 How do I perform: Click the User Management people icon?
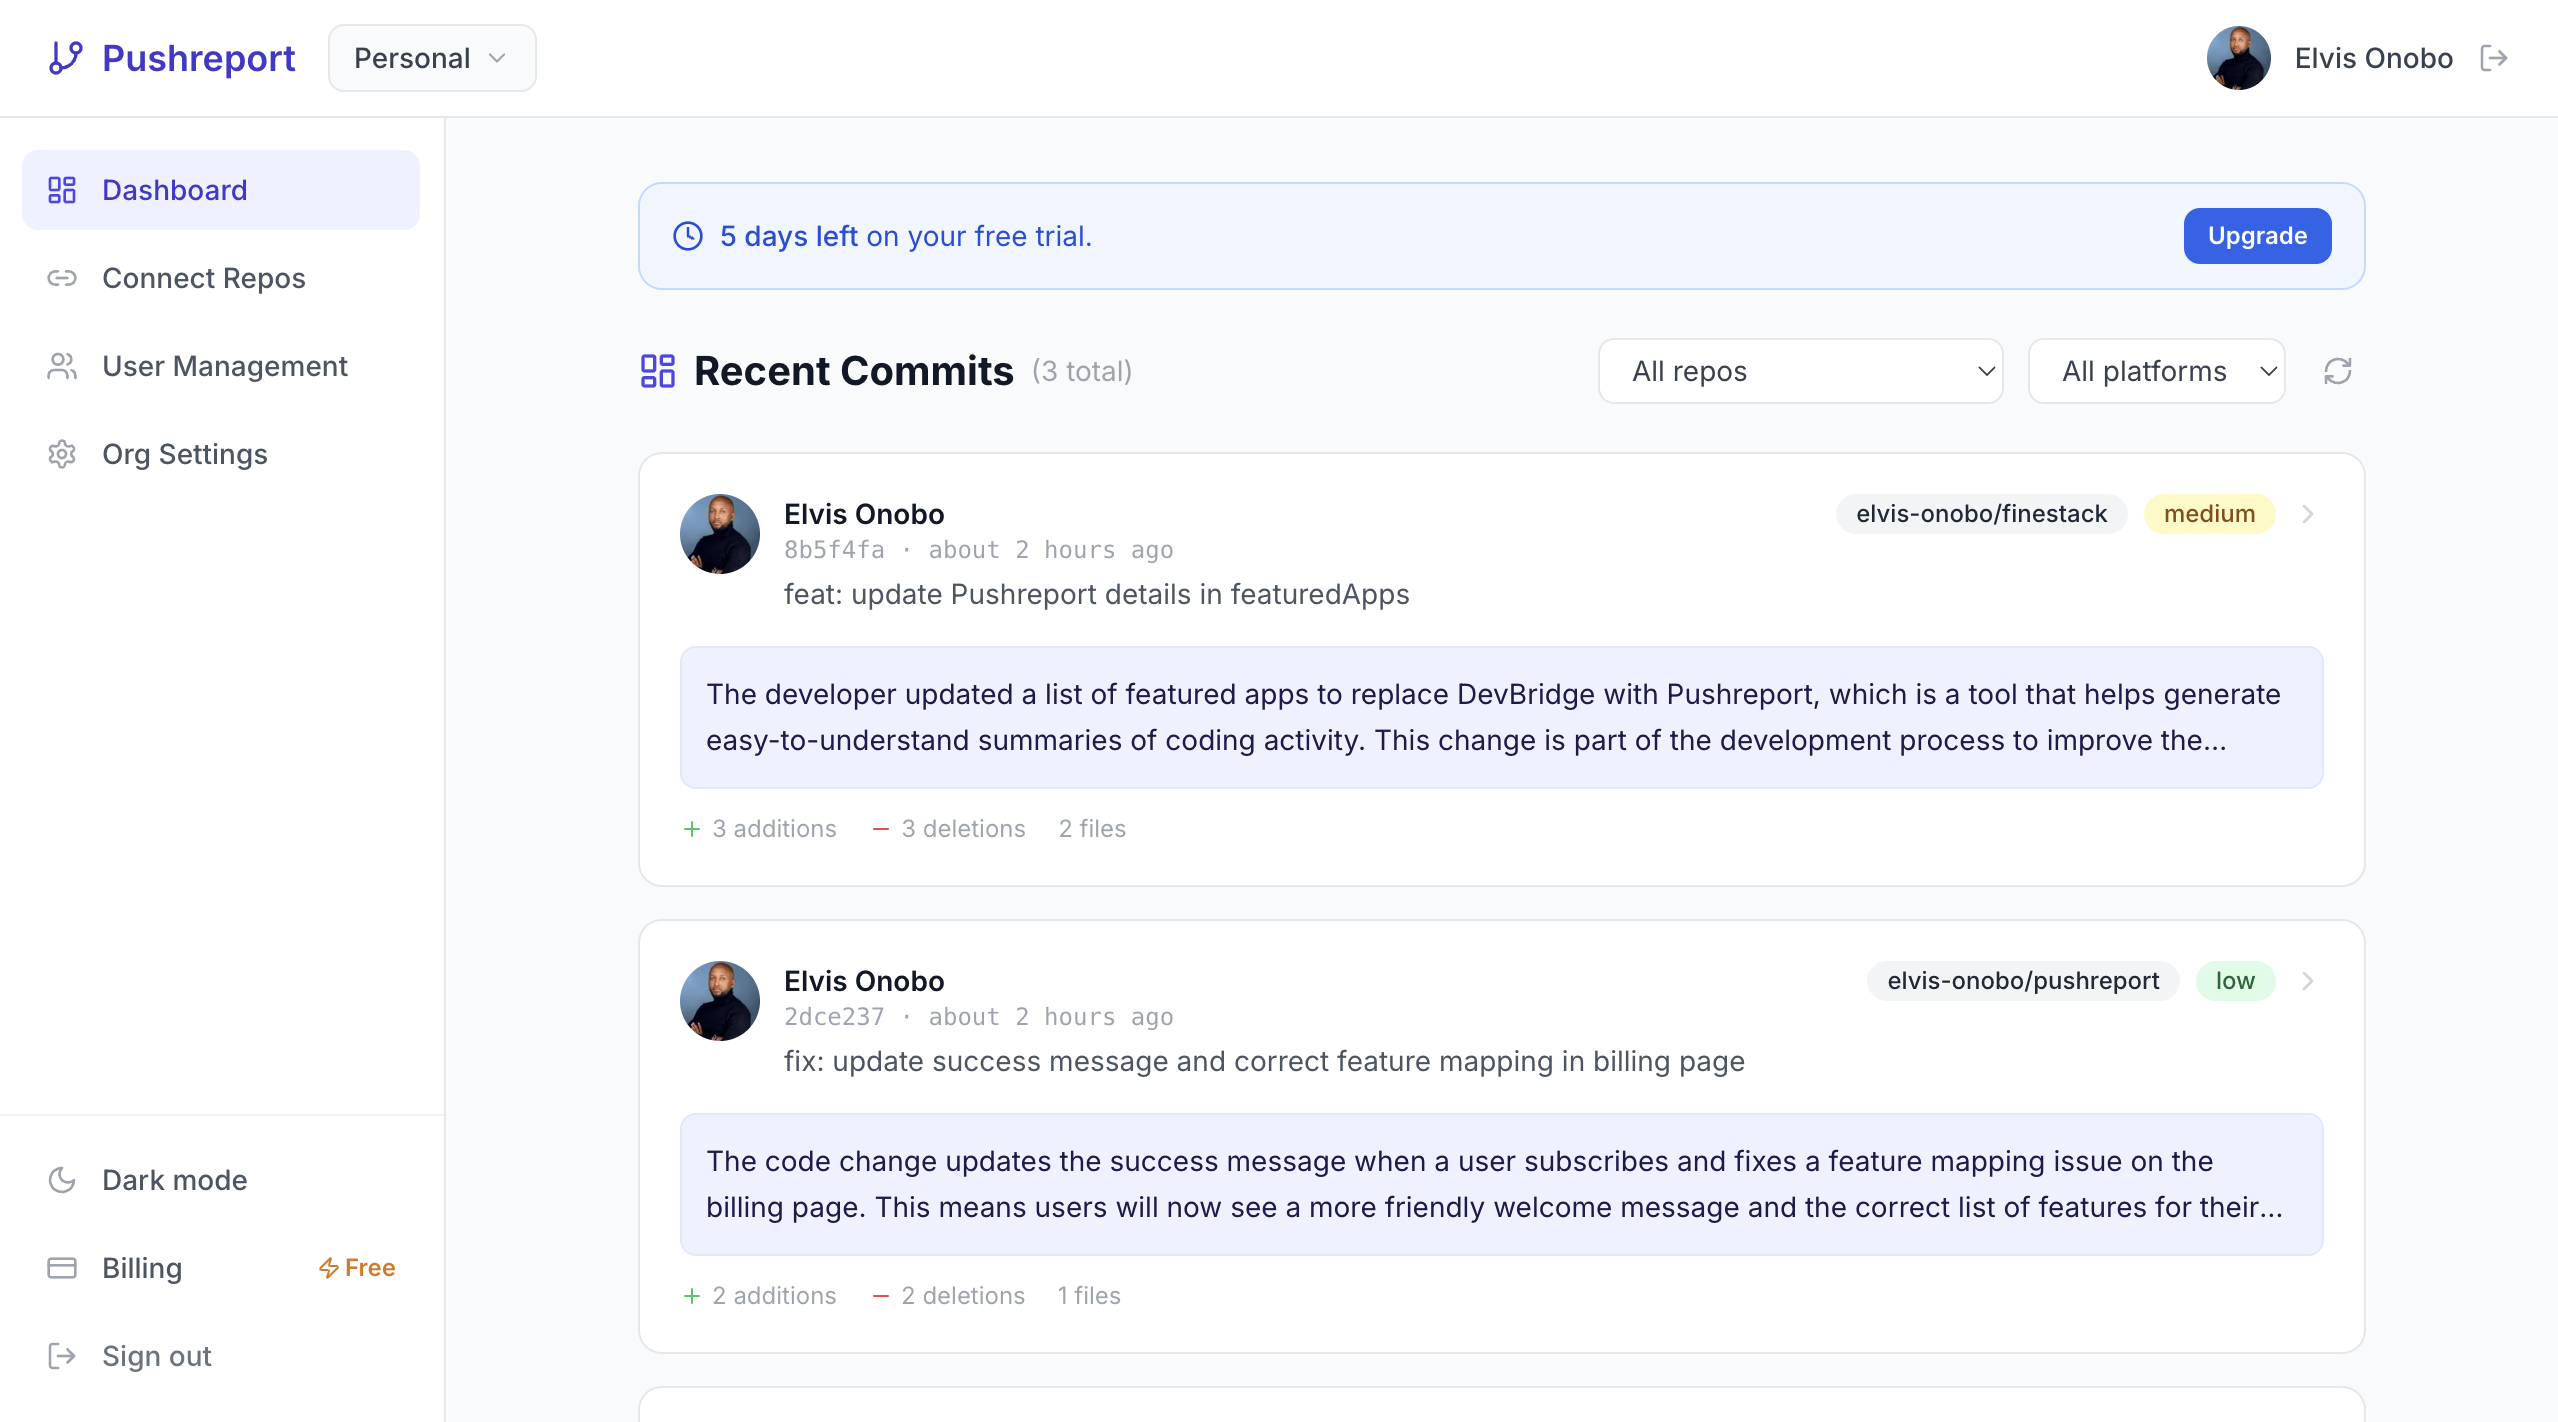(x=62, y=366)
